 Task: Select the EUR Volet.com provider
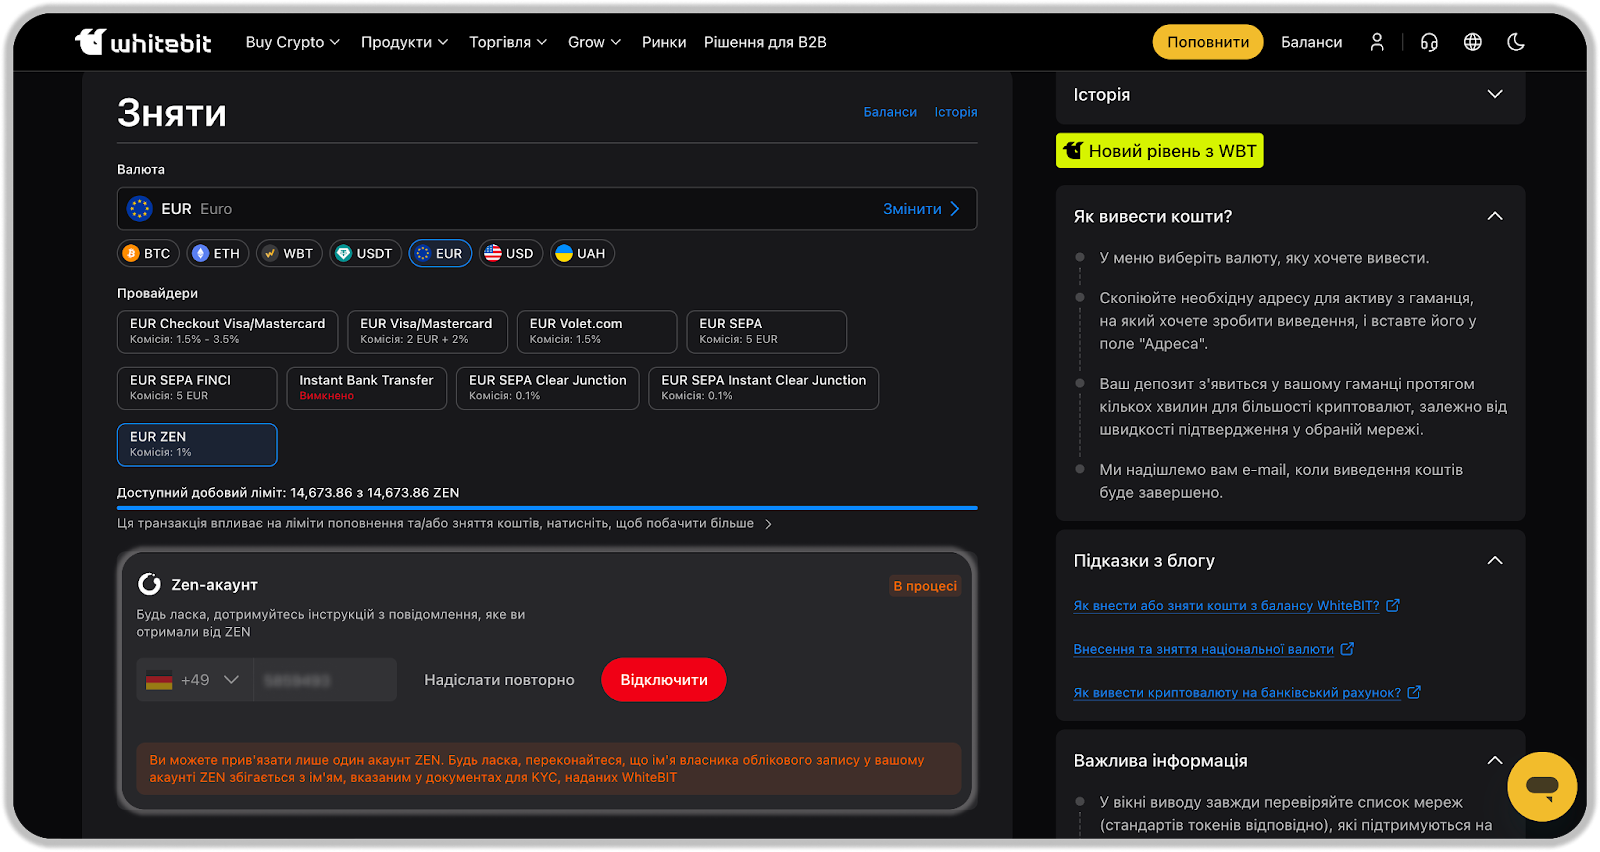(x=596, y=332)
